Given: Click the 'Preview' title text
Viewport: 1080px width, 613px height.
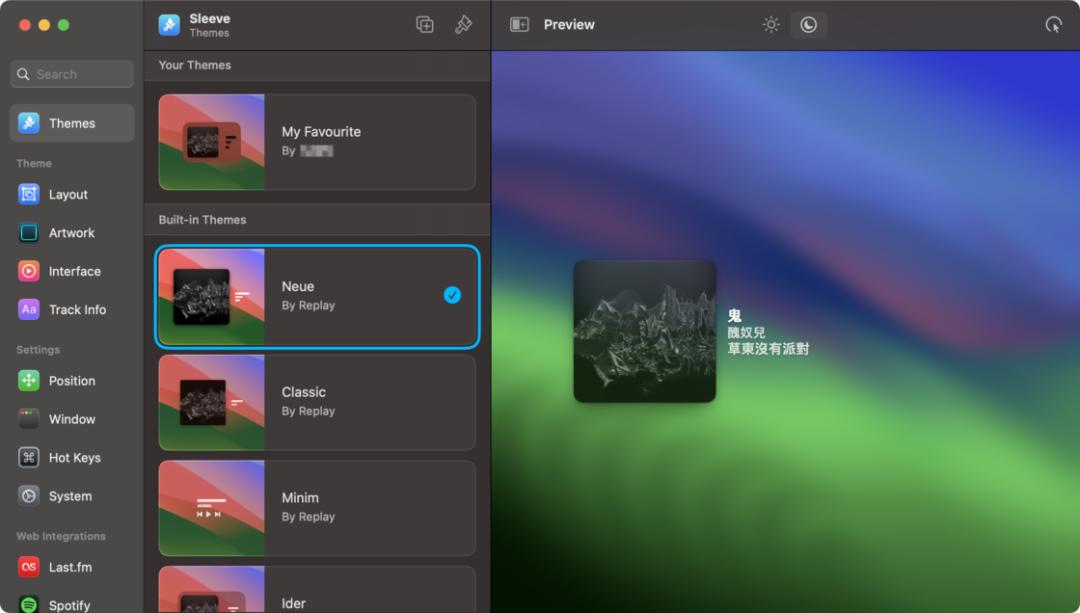Looking at the screenshot, I should pyautogui.click(x=569, y=25).
